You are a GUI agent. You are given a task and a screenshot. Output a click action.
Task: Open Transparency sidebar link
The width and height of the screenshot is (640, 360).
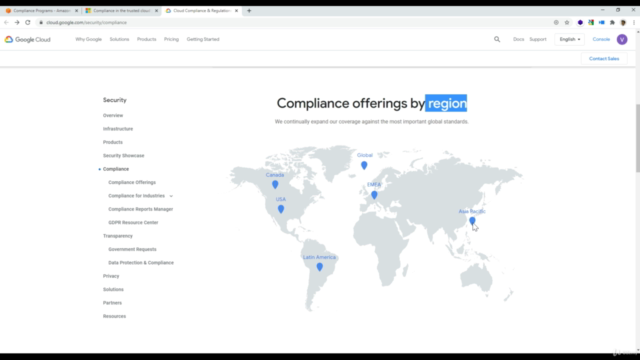click(x=118, y=236)
